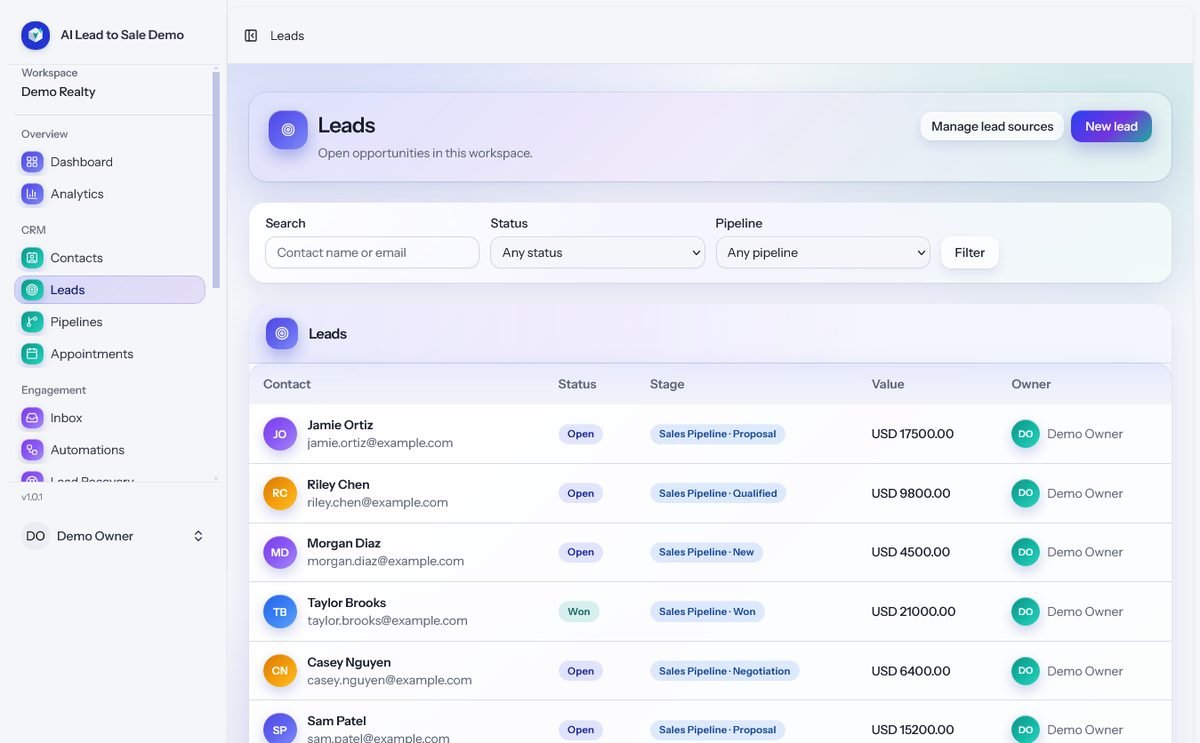Click the MD avatar for Morgan Diaz
1200x743 pixels.
[280, 552]
